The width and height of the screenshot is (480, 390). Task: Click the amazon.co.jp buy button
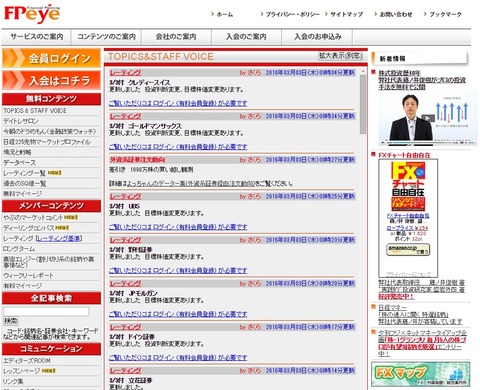(x=408, y=249)
